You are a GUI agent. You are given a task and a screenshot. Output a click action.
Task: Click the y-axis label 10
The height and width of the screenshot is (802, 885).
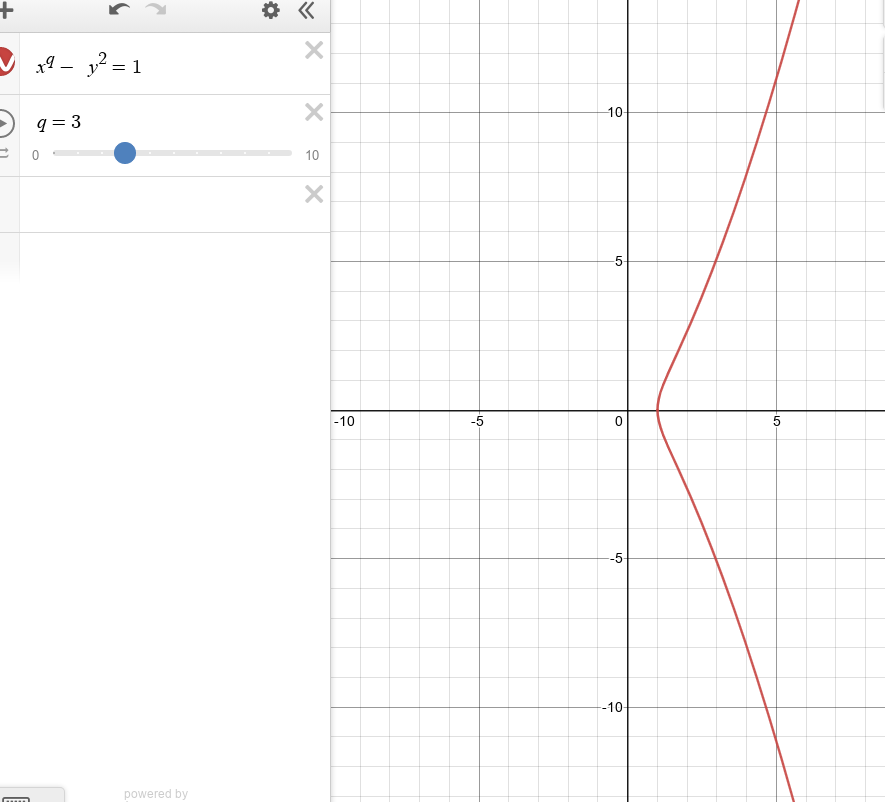pyautogui.click(x=615, y=112)
